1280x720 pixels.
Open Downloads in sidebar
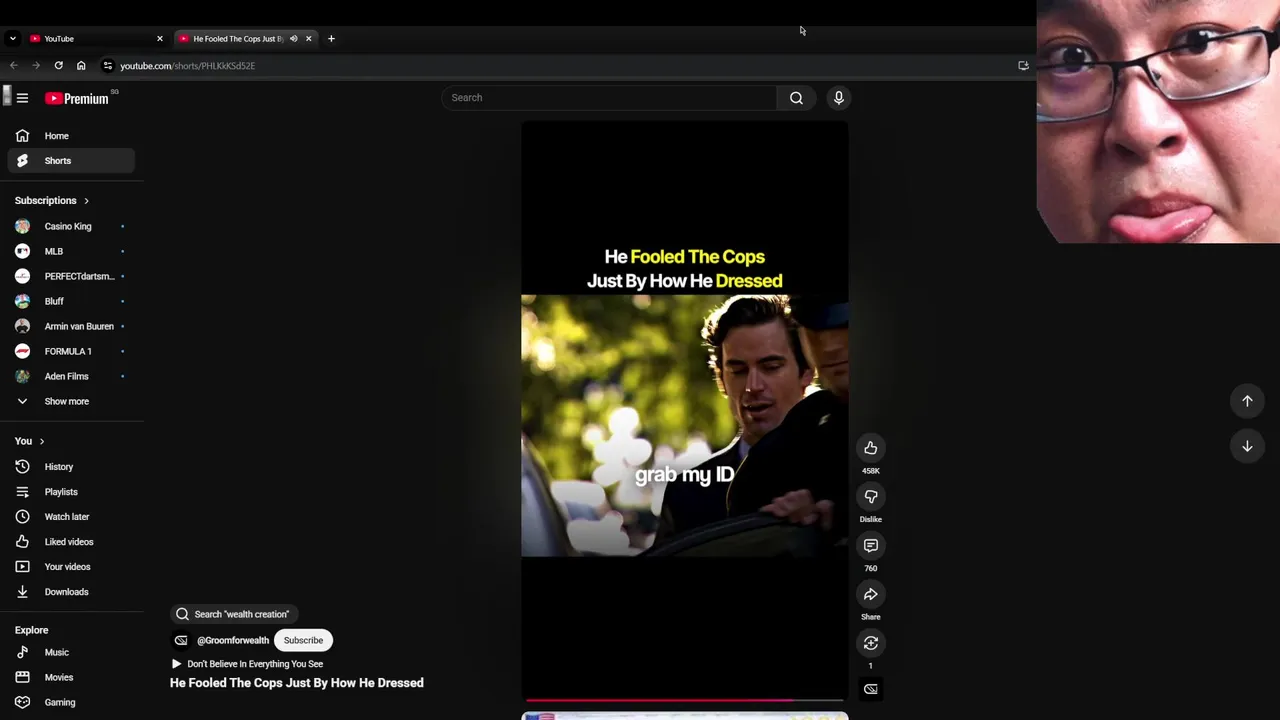coord(71,592)
